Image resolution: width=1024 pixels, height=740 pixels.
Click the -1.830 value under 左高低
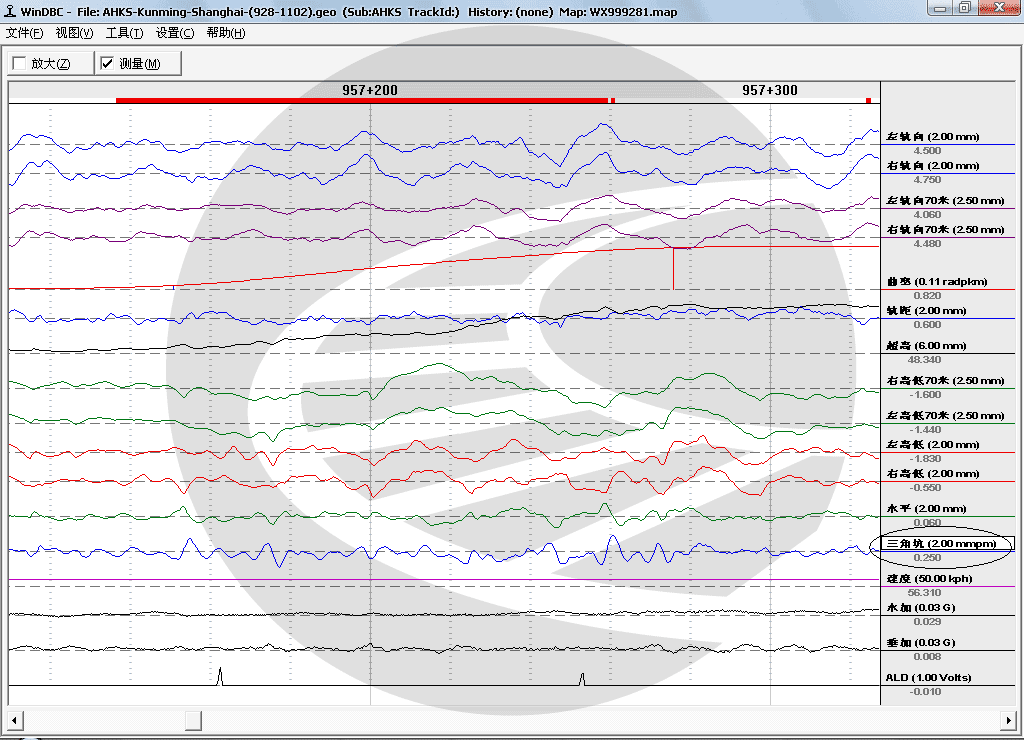pos(925,459)
